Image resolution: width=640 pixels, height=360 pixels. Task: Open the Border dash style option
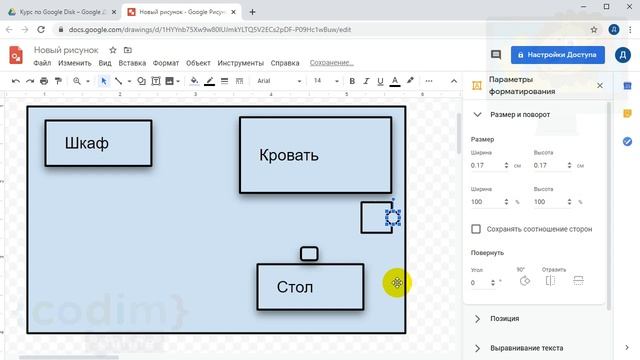point(240,81)
